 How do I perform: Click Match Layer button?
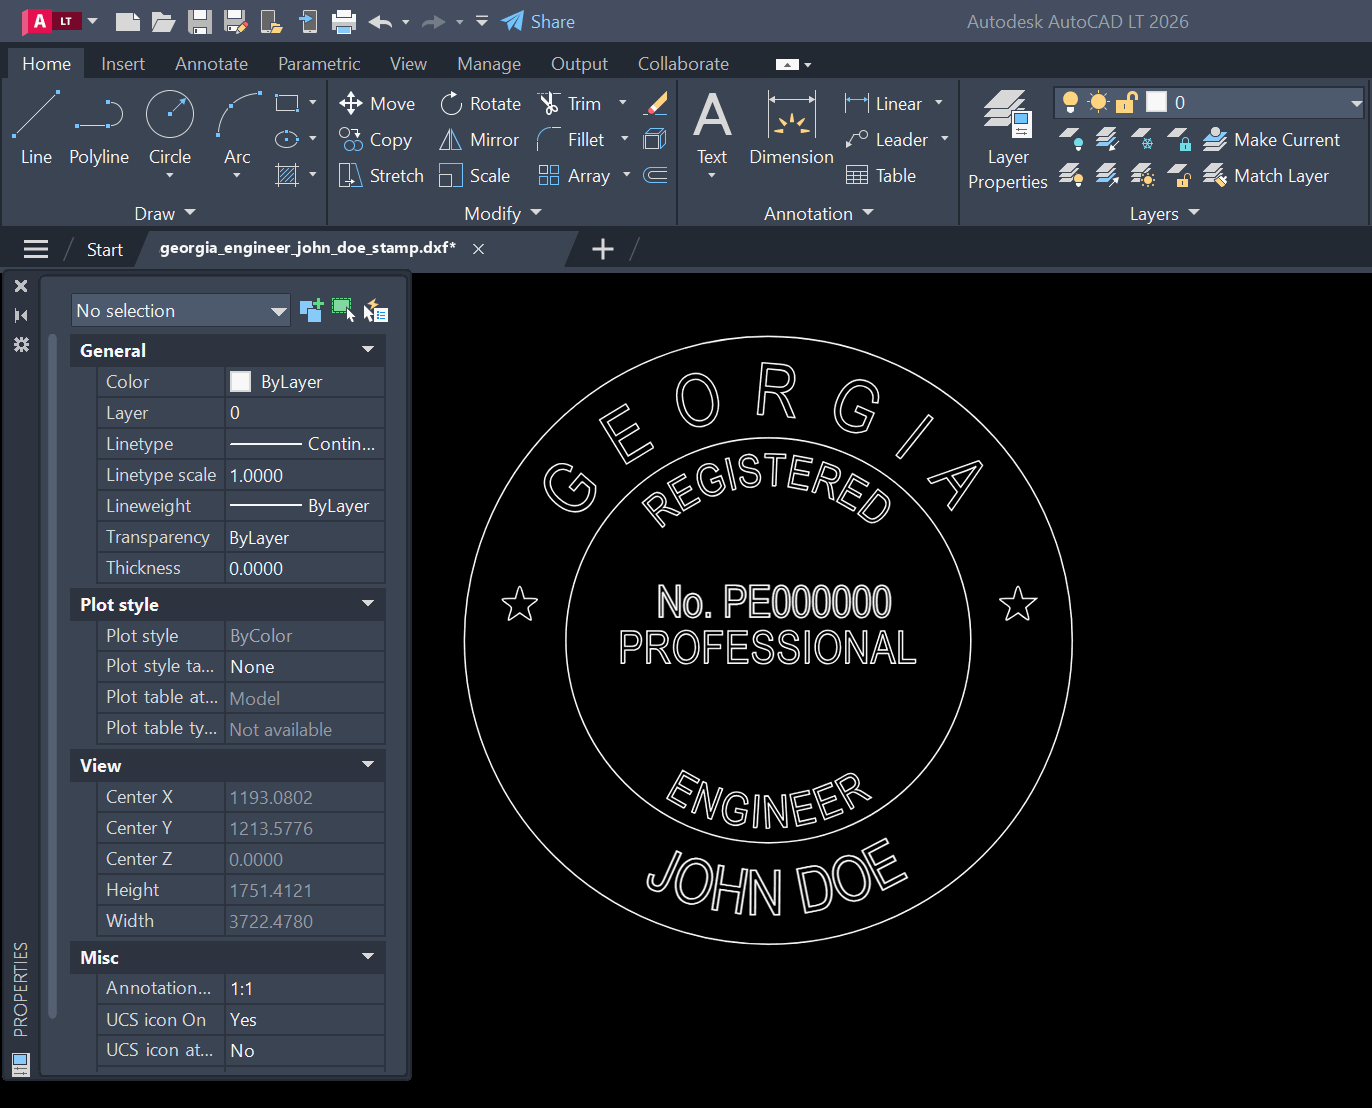click(x=1266, y=176)
